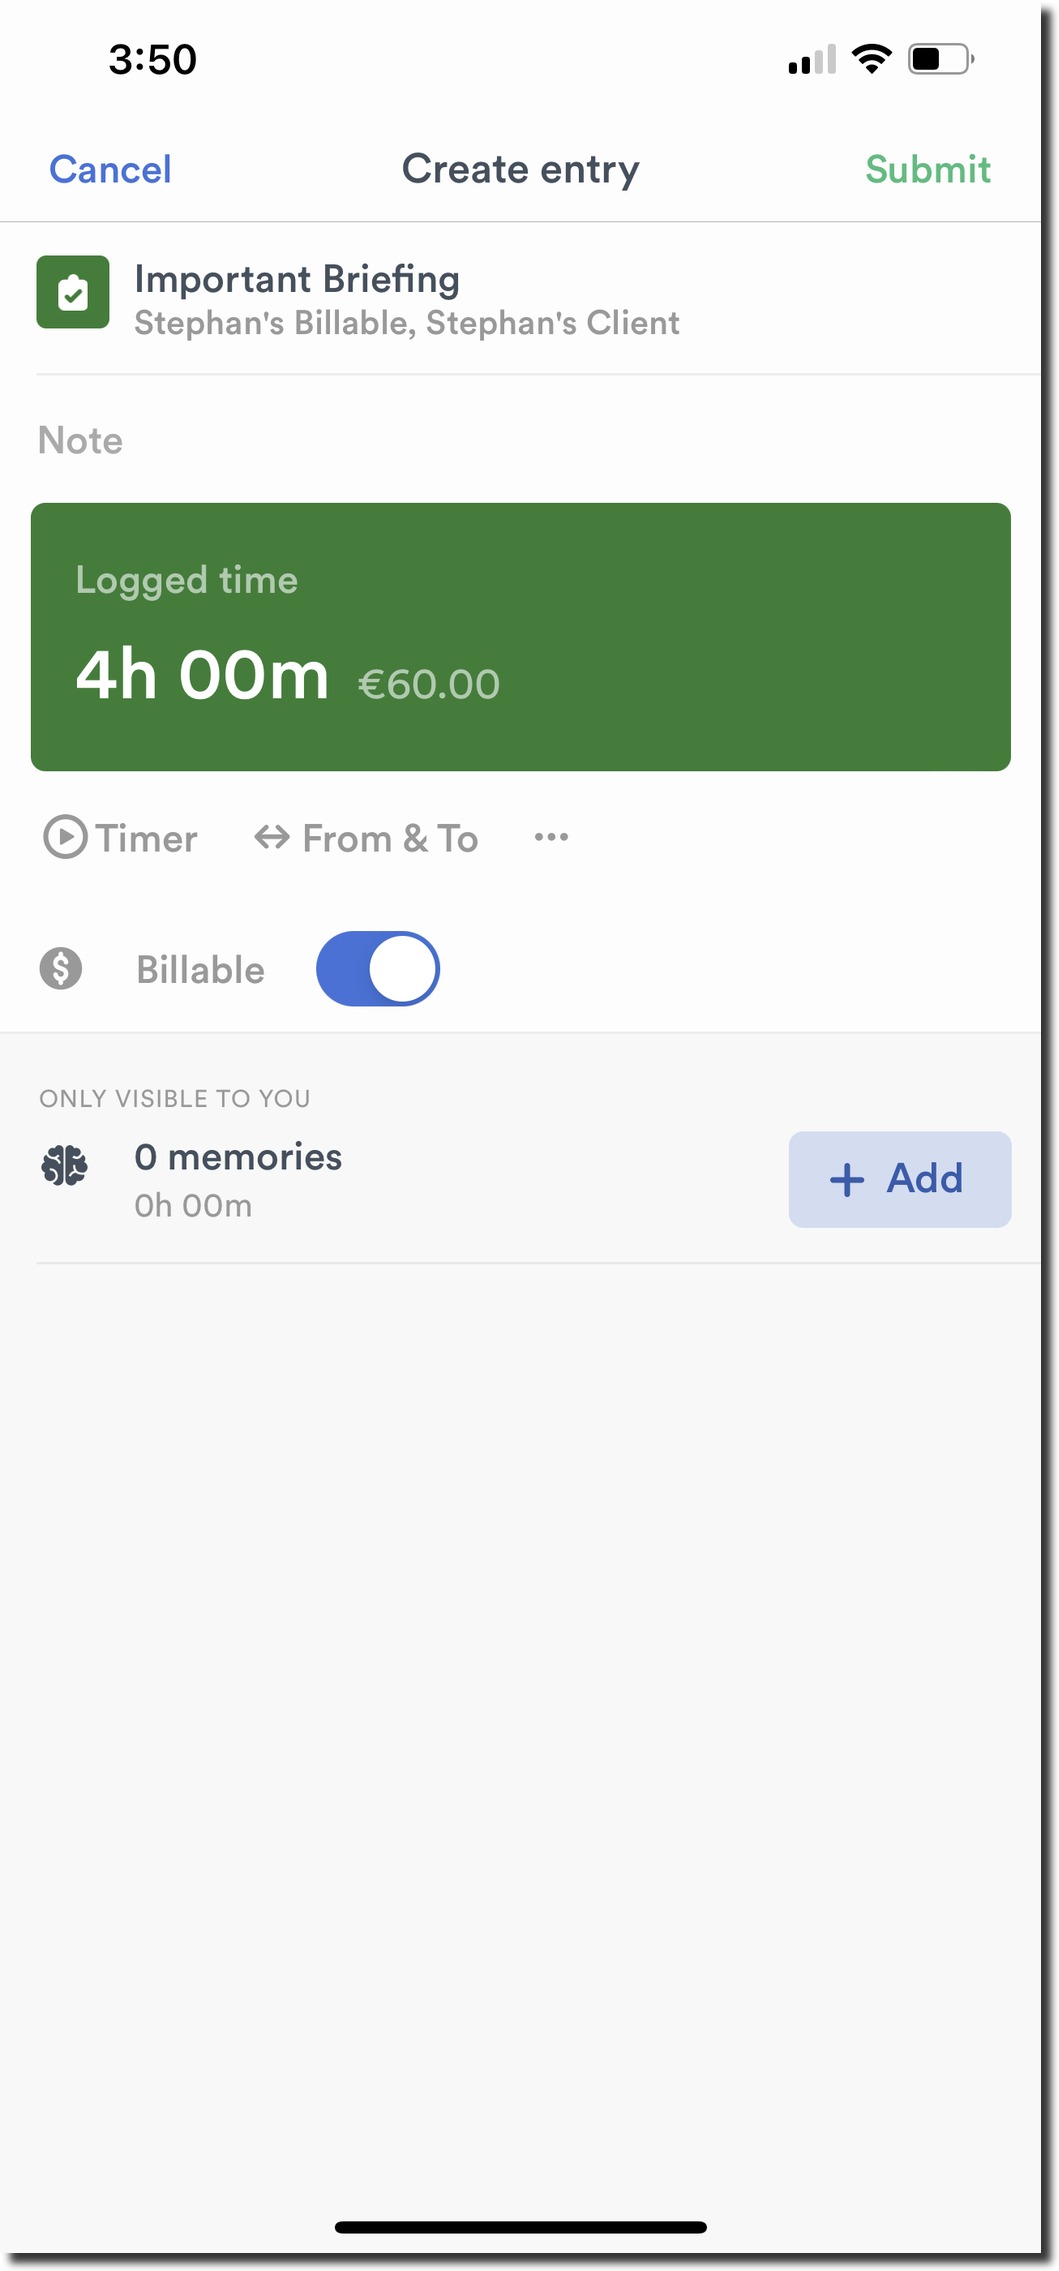Expand hidden entry options with three dots
The height and width of the screenshot is (2271, 1059).
point(551,837)
